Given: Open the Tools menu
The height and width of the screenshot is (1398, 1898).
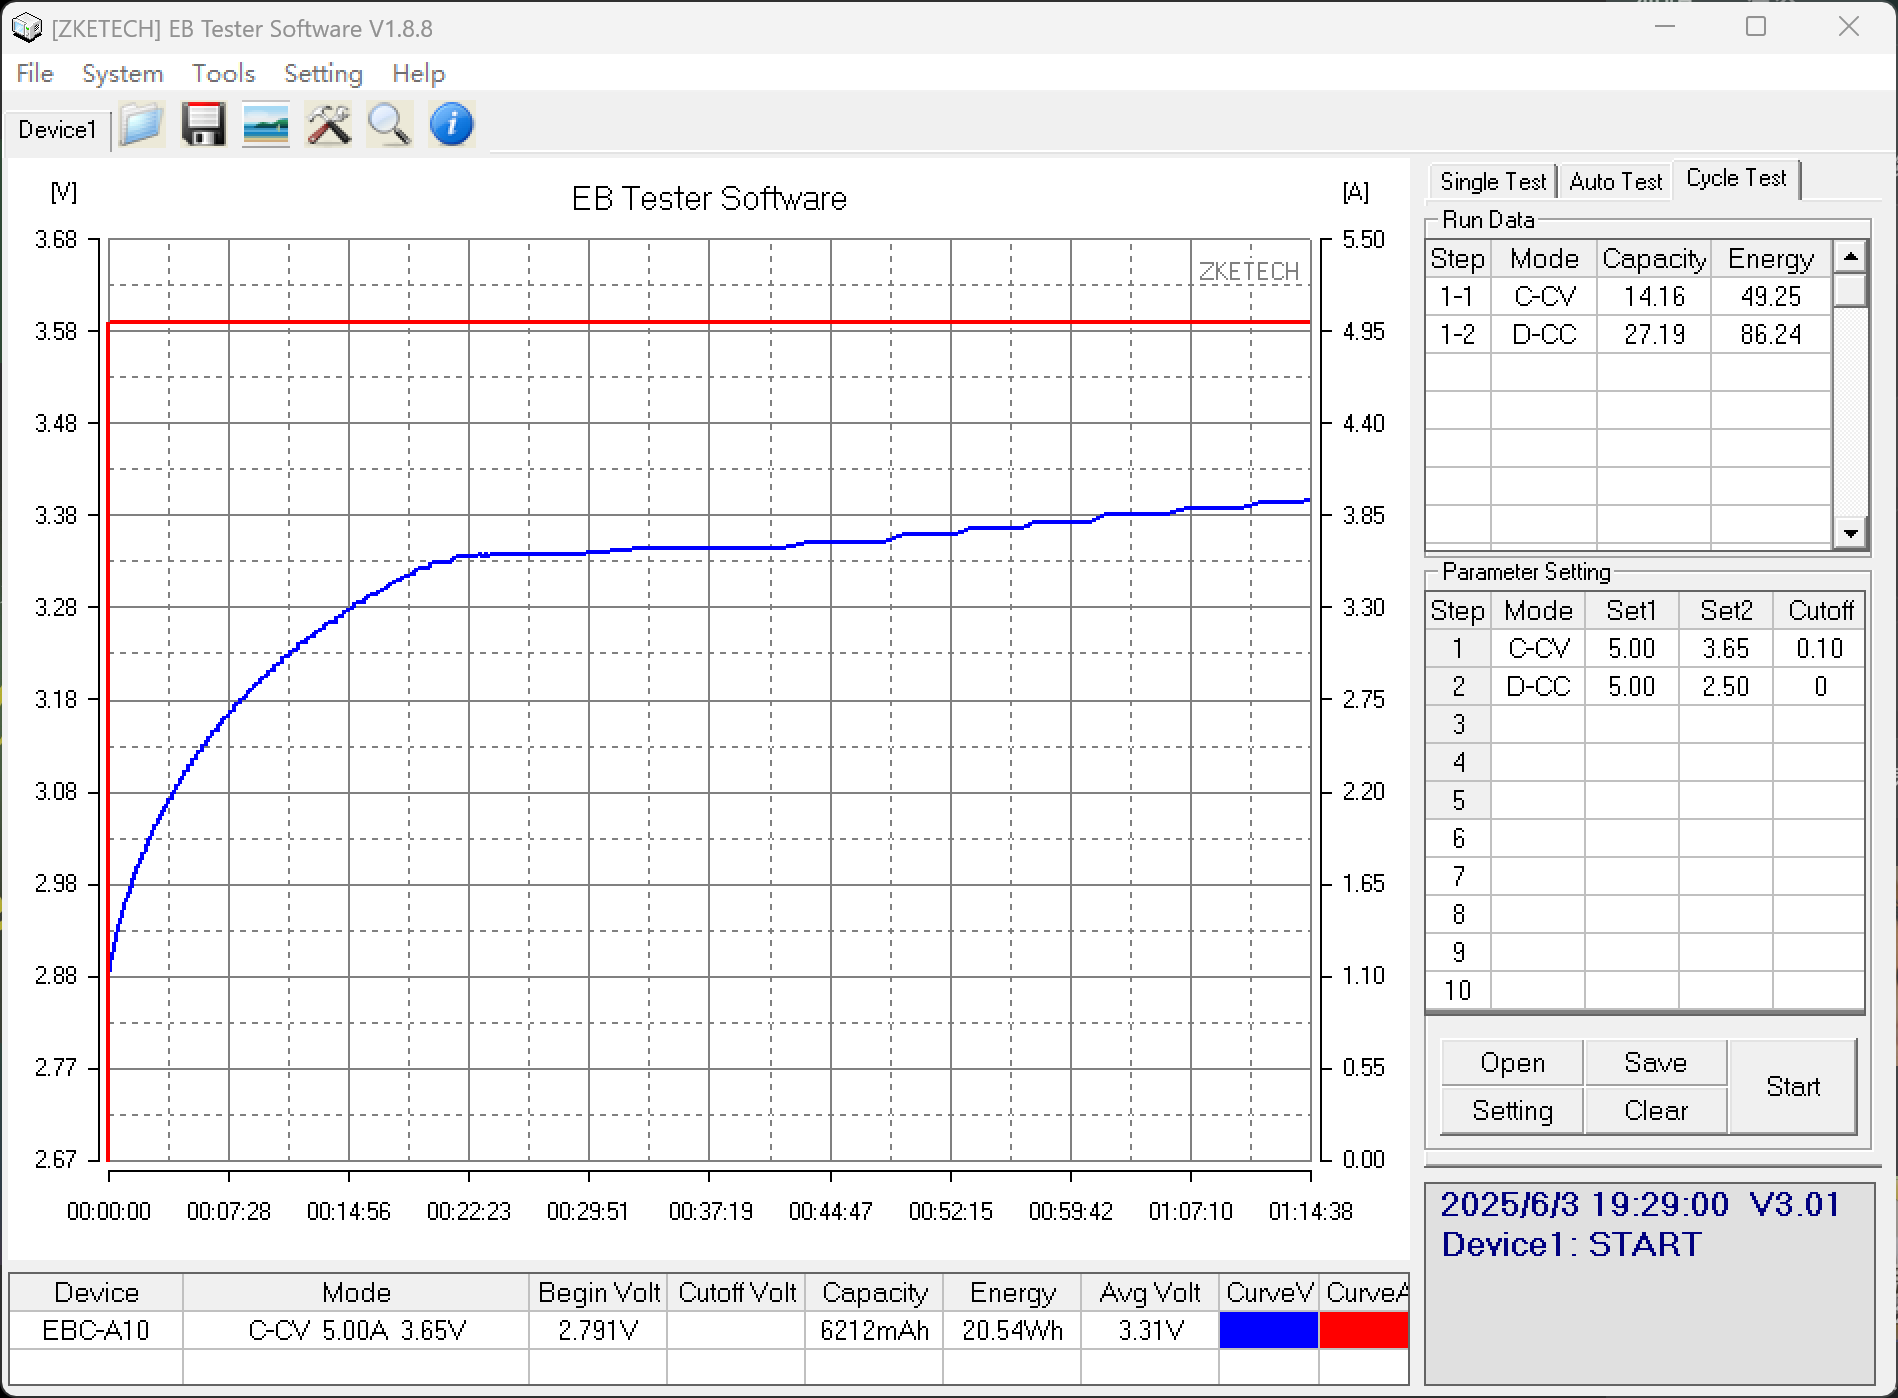Looking at the screenshot, I should [223, 74].
